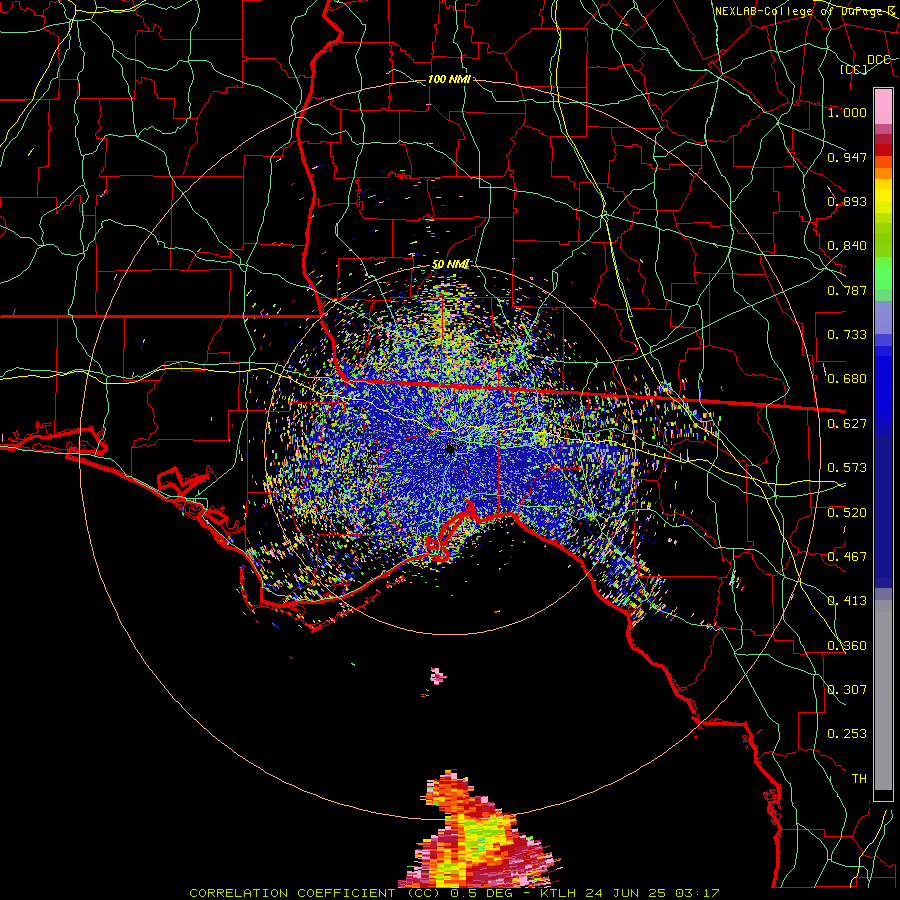Click the 0.893 color scale value

point(847,201)
